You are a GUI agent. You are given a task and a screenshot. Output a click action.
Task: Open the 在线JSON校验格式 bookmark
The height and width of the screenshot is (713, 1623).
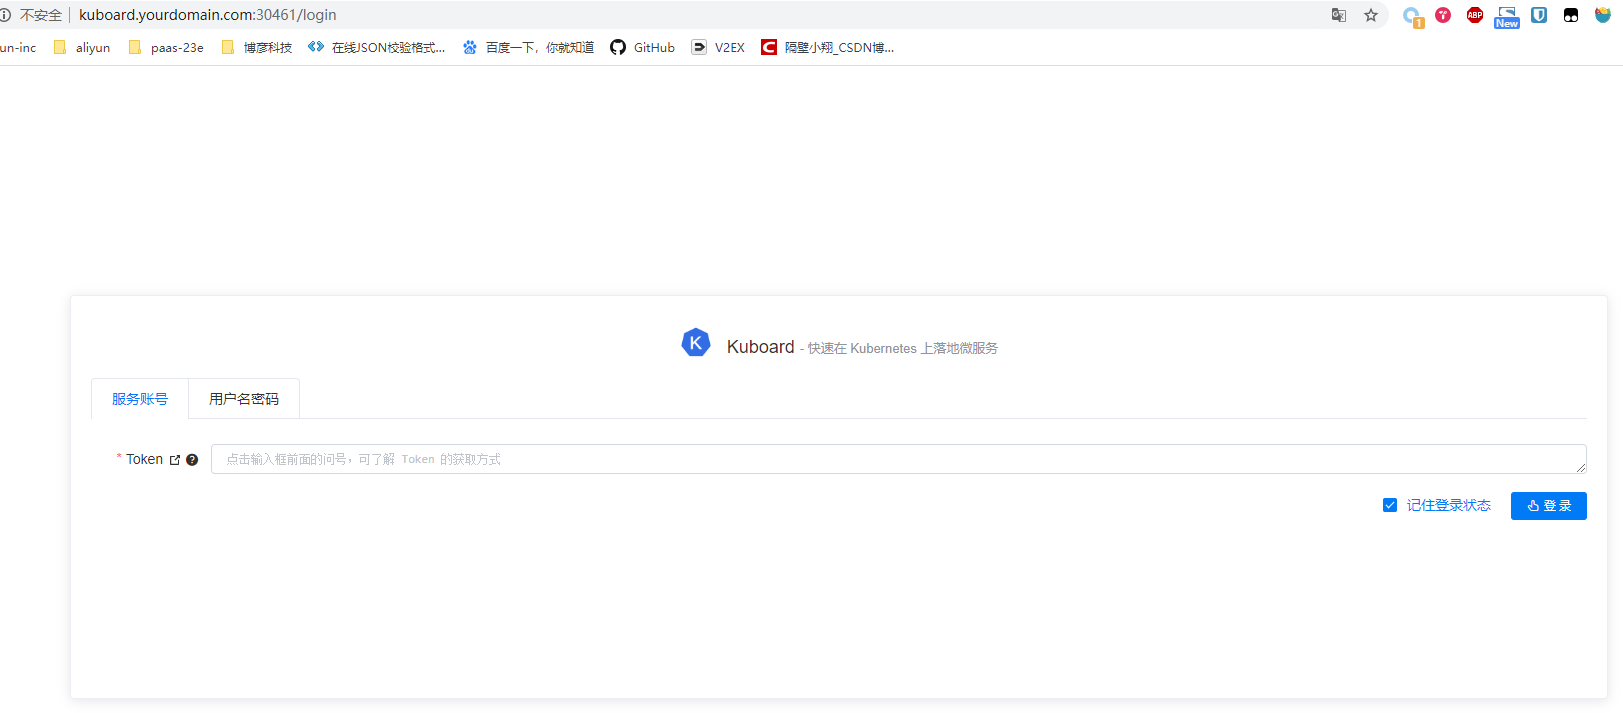tap(377, 47)
